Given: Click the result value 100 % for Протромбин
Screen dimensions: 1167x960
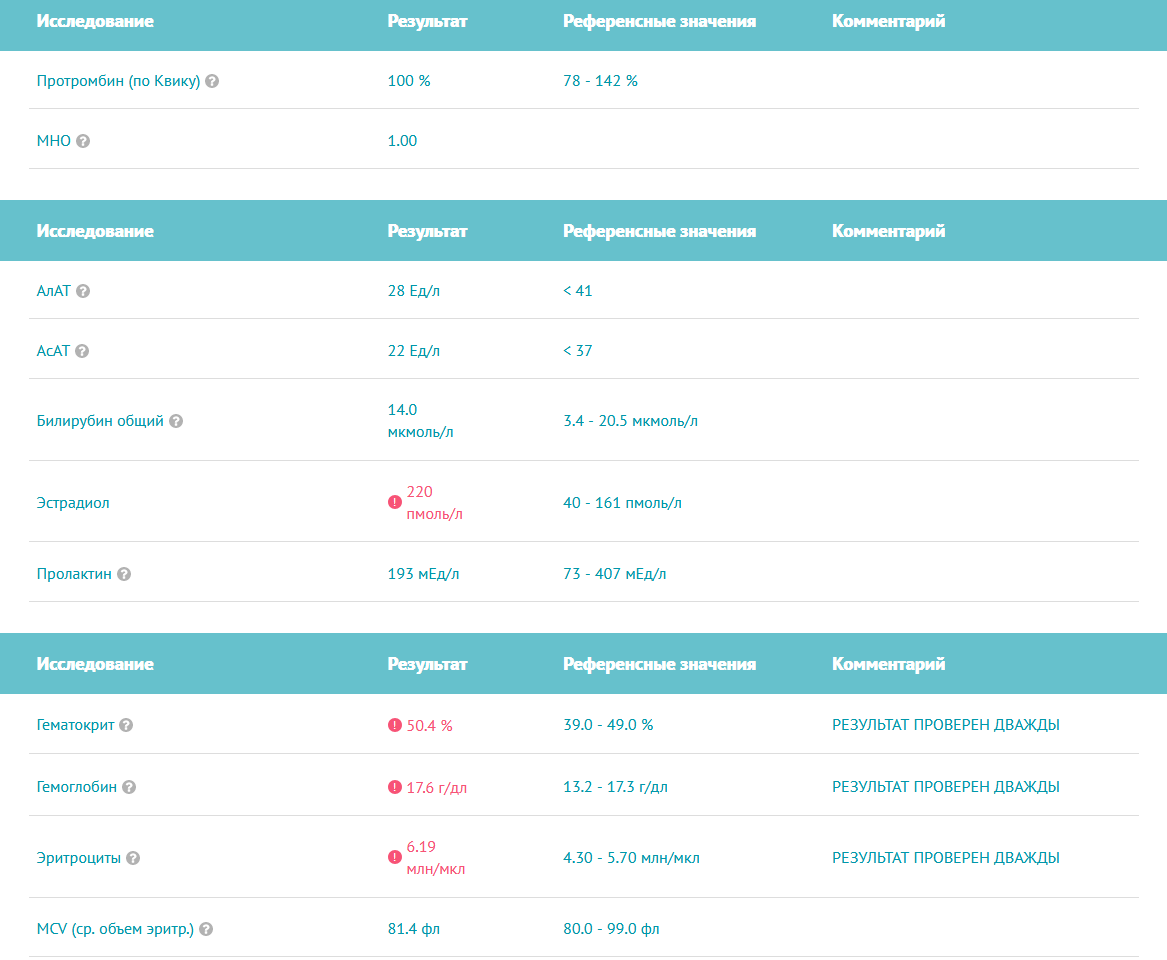Looking at the screenshot, I should (407, 81).
